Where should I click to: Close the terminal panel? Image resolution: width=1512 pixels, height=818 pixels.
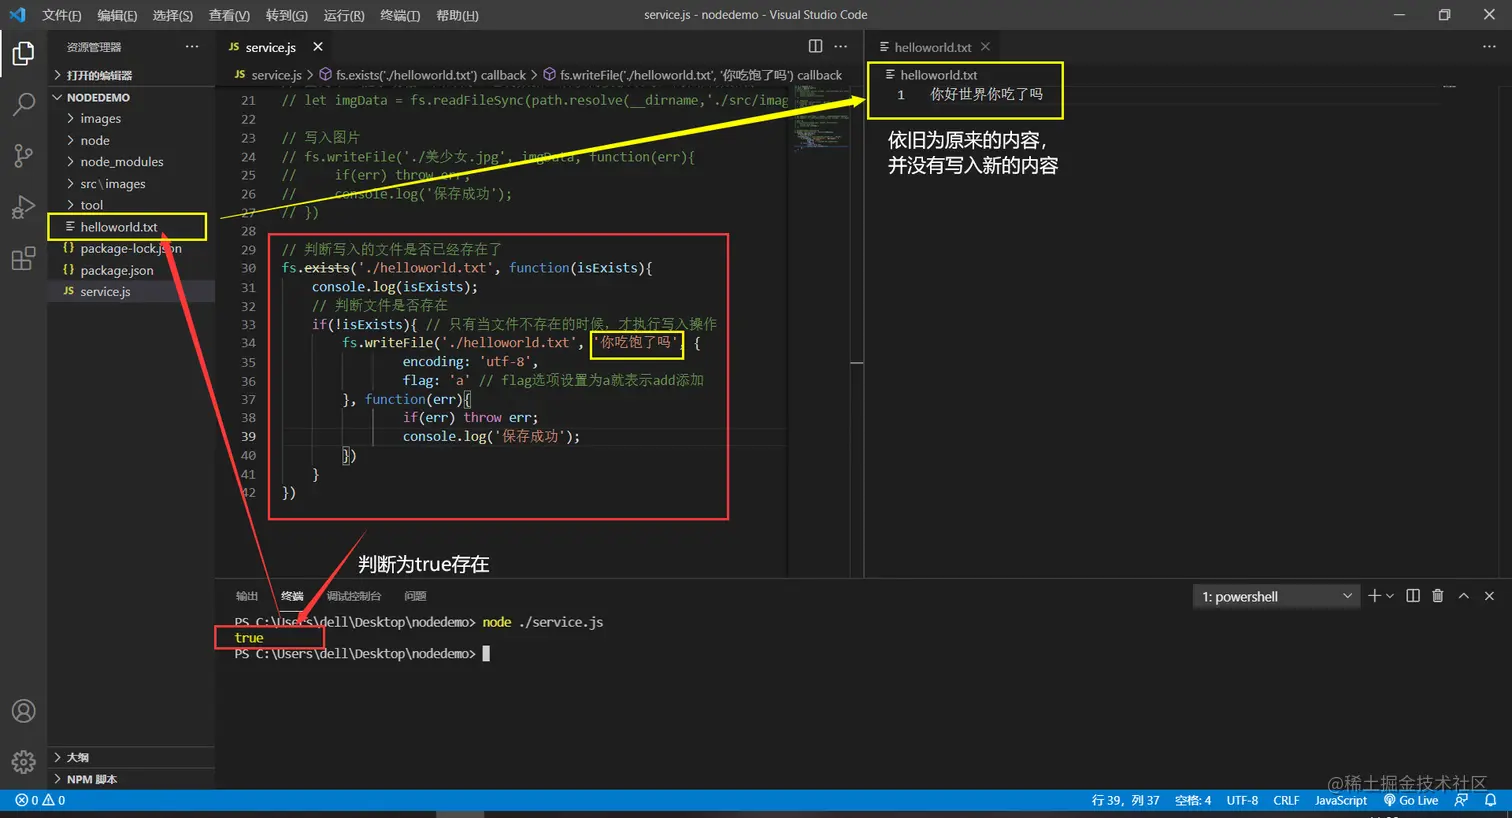[1489, 596]
